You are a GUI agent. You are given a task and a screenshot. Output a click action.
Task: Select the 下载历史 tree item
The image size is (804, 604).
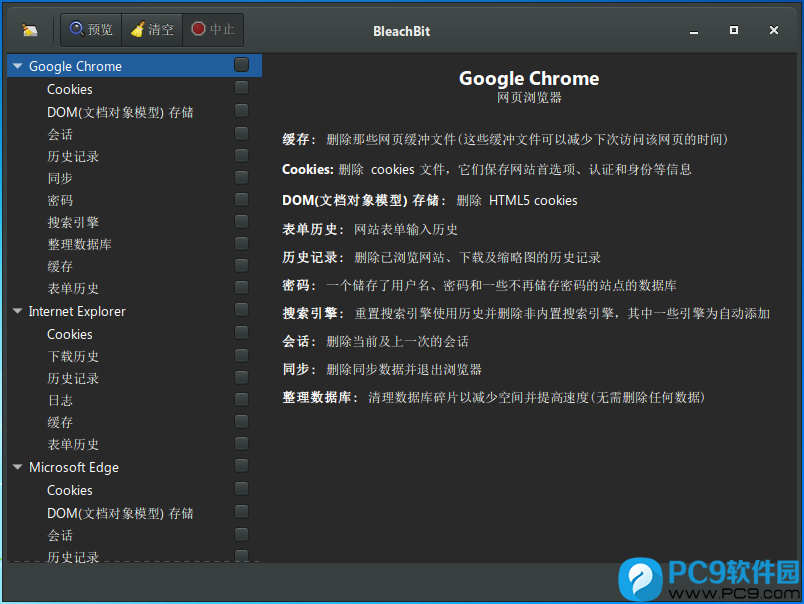[73, 356]
